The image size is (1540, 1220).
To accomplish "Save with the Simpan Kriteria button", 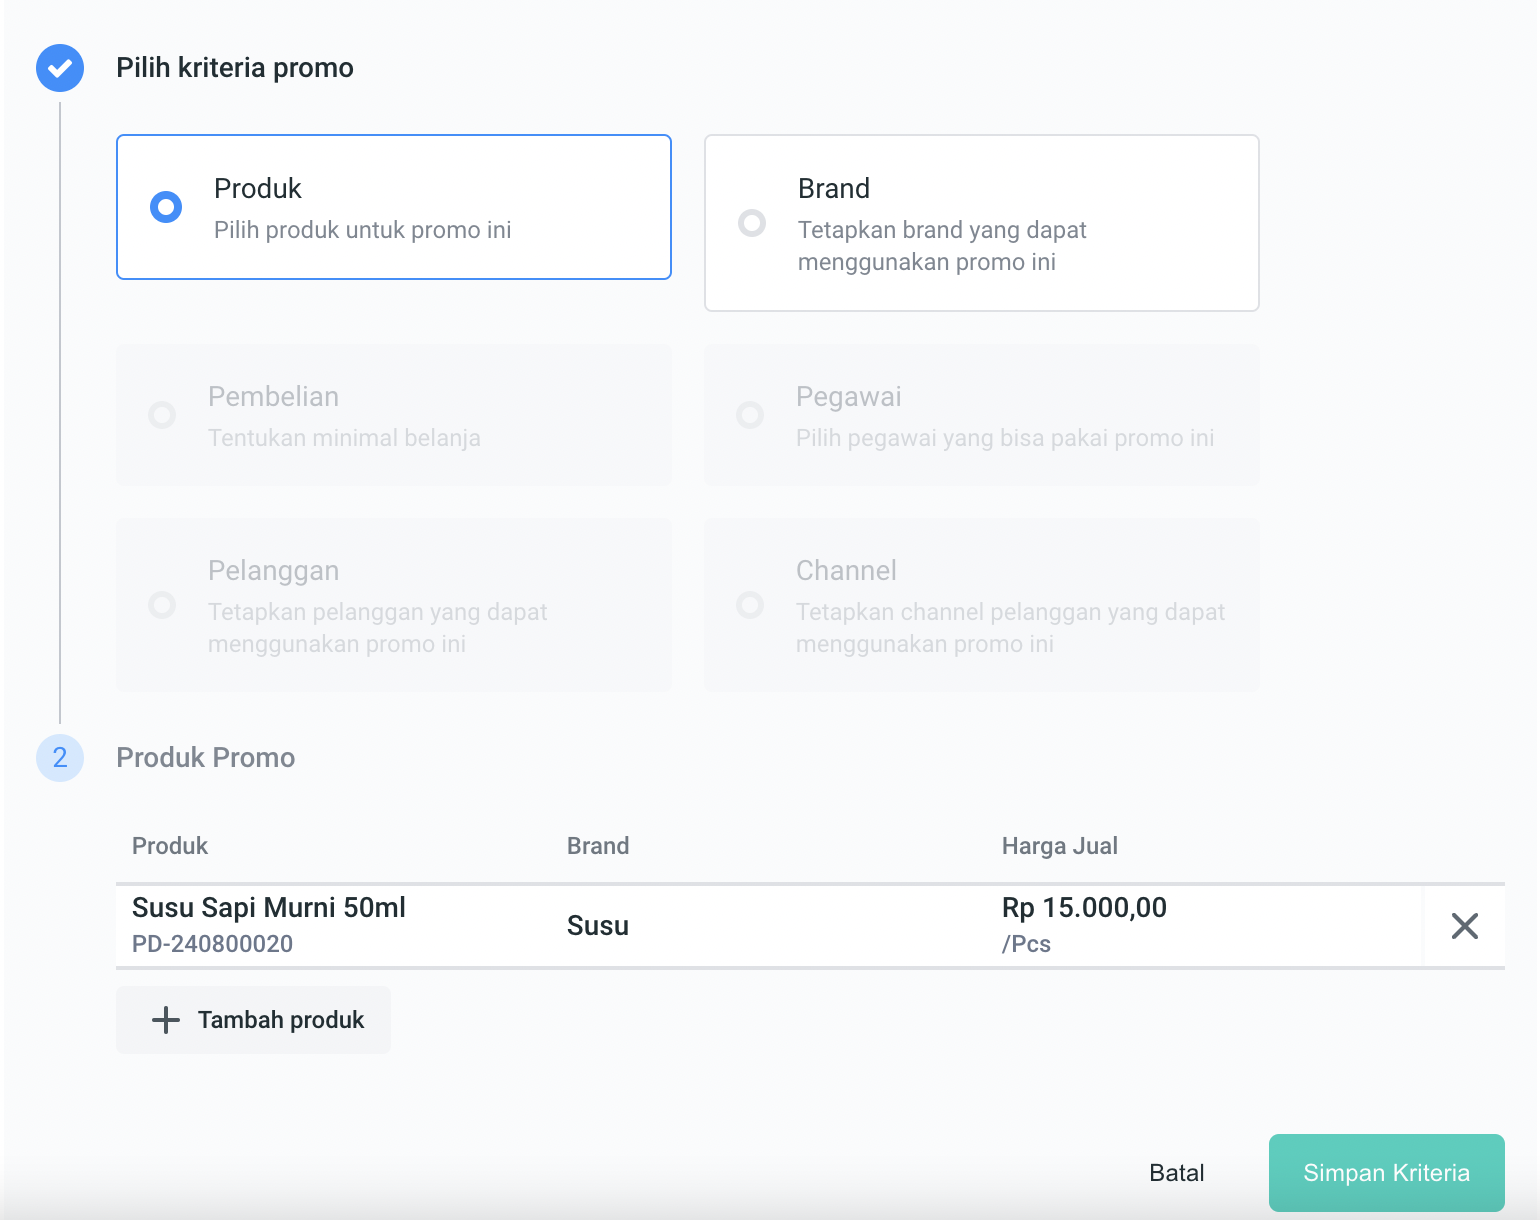I will point(1386,1173).
